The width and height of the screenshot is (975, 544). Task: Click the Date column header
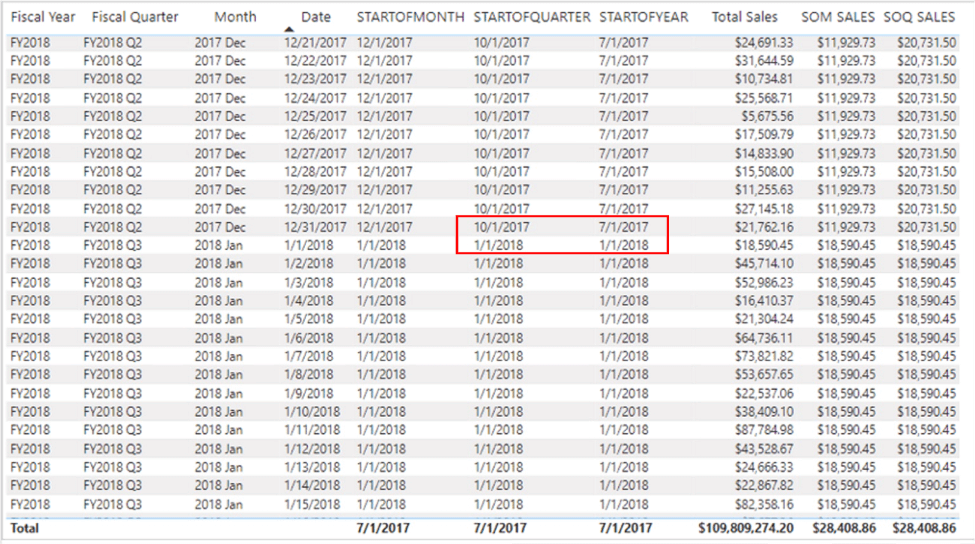pos(316,17)
